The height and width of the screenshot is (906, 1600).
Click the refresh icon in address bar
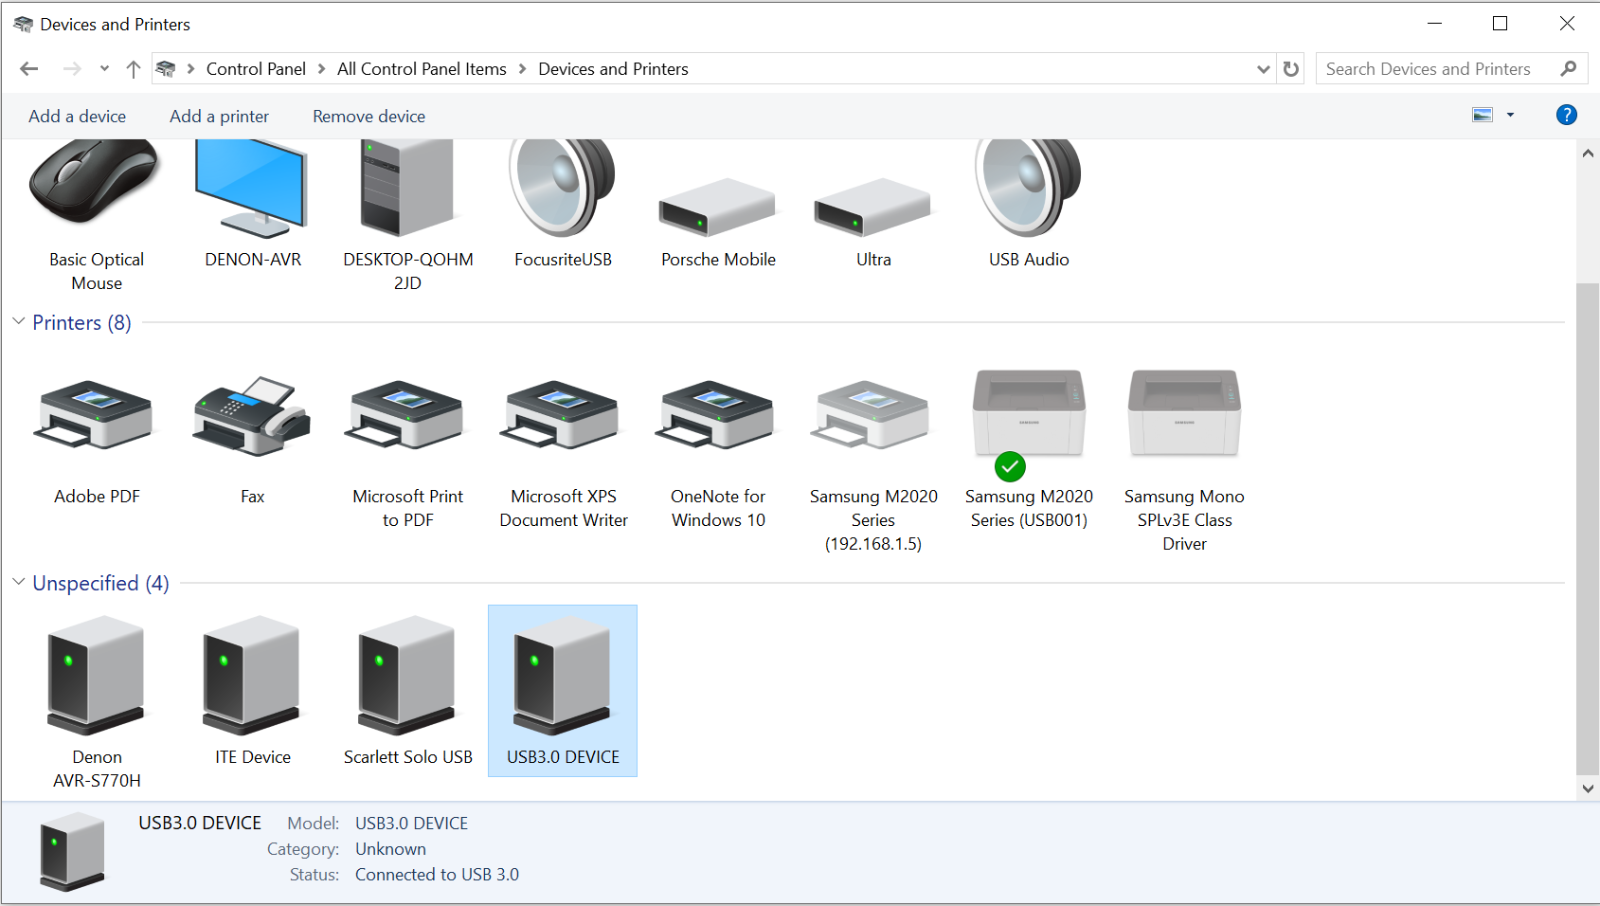pos(1291,69)
